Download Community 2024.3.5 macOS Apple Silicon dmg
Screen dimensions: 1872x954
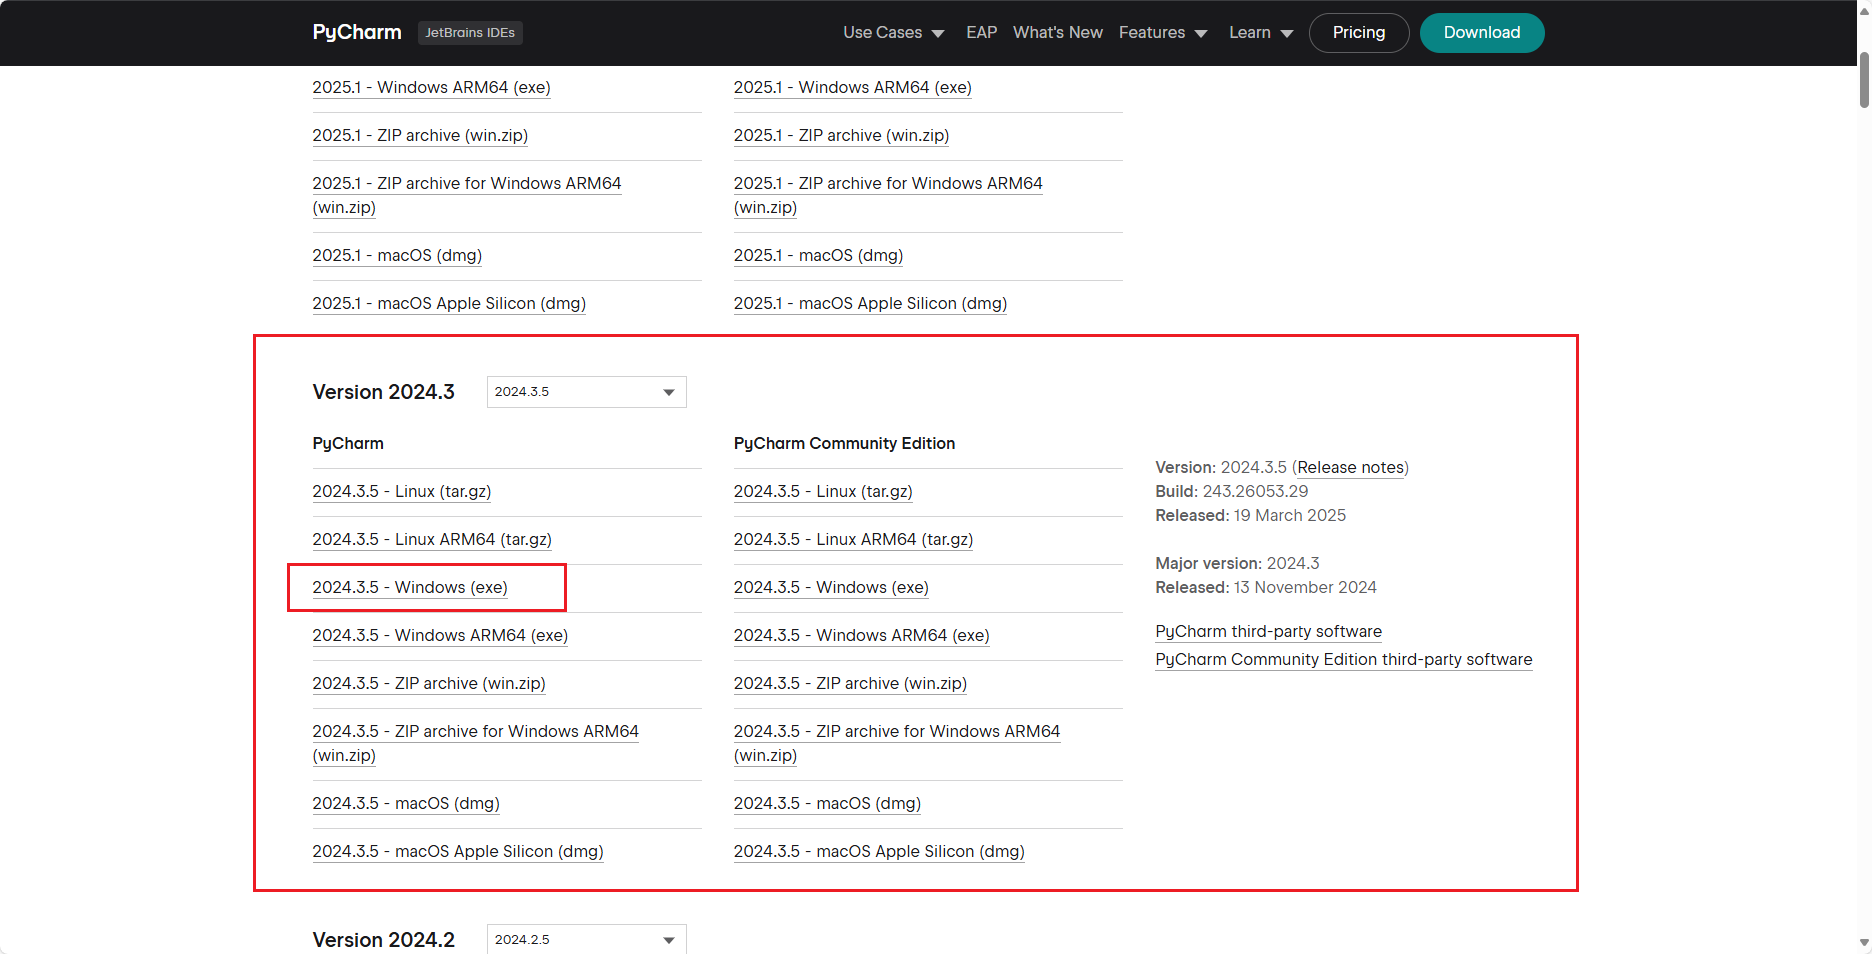(x=879, y=851)
